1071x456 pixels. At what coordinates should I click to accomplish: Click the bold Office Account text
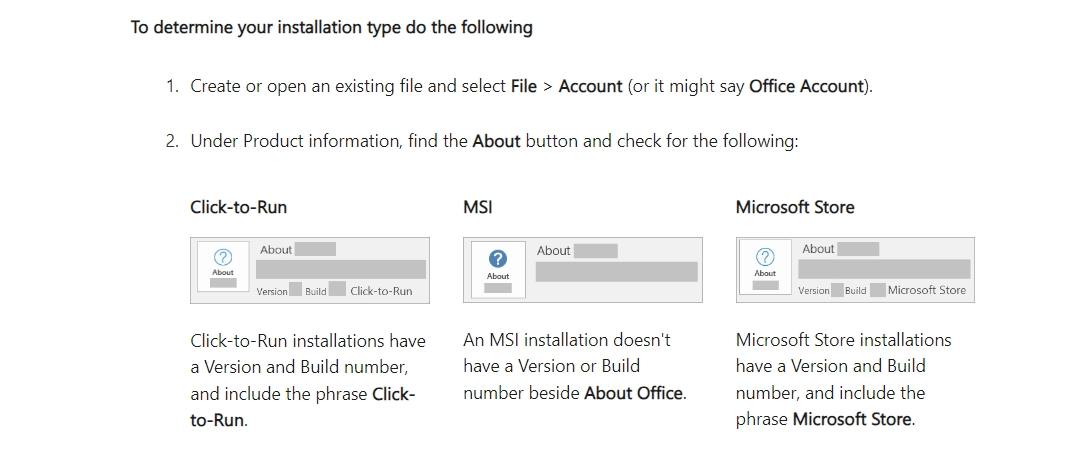tap(805, 86)
